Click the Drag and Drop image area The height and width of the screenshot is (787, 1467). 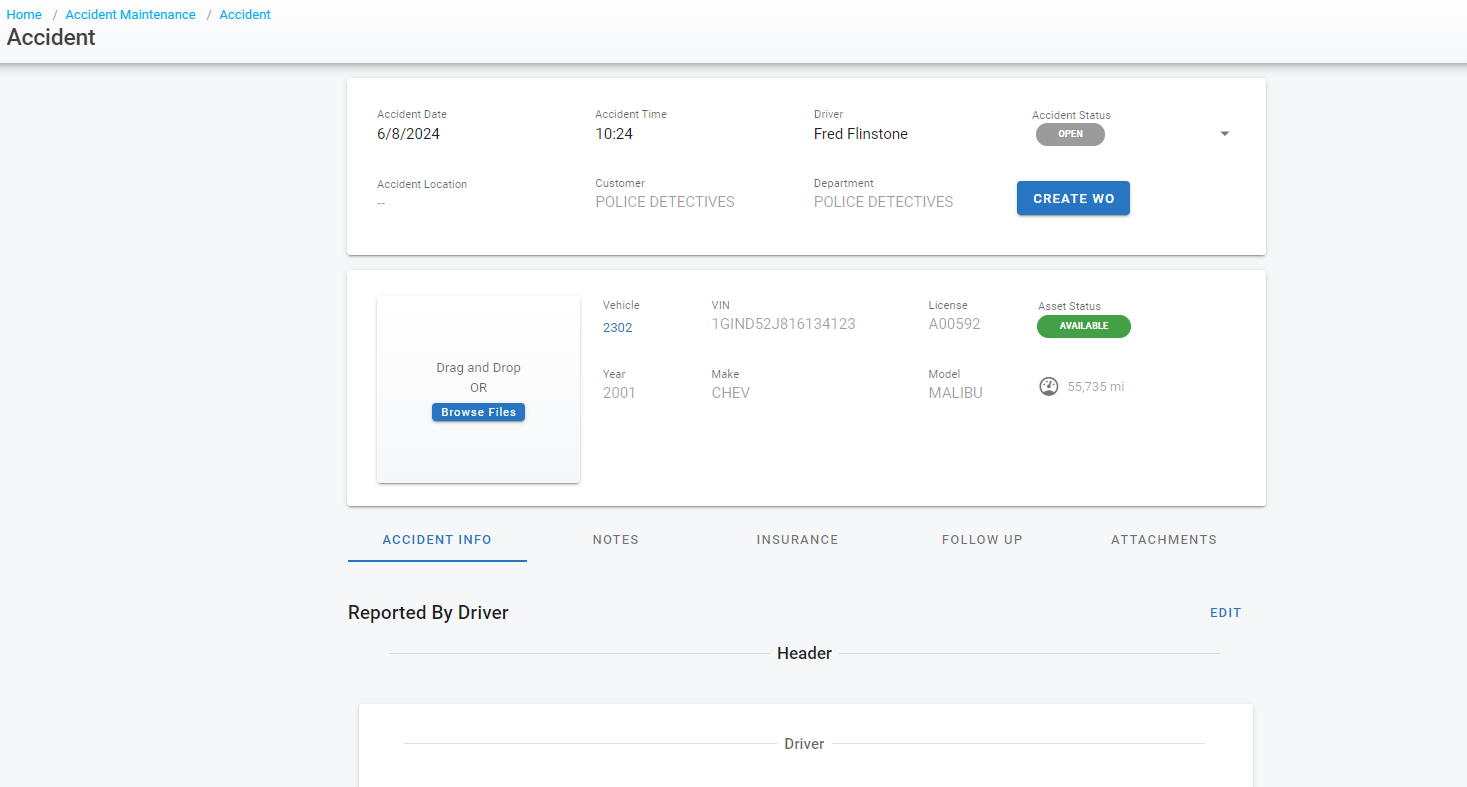coord(478,350)
